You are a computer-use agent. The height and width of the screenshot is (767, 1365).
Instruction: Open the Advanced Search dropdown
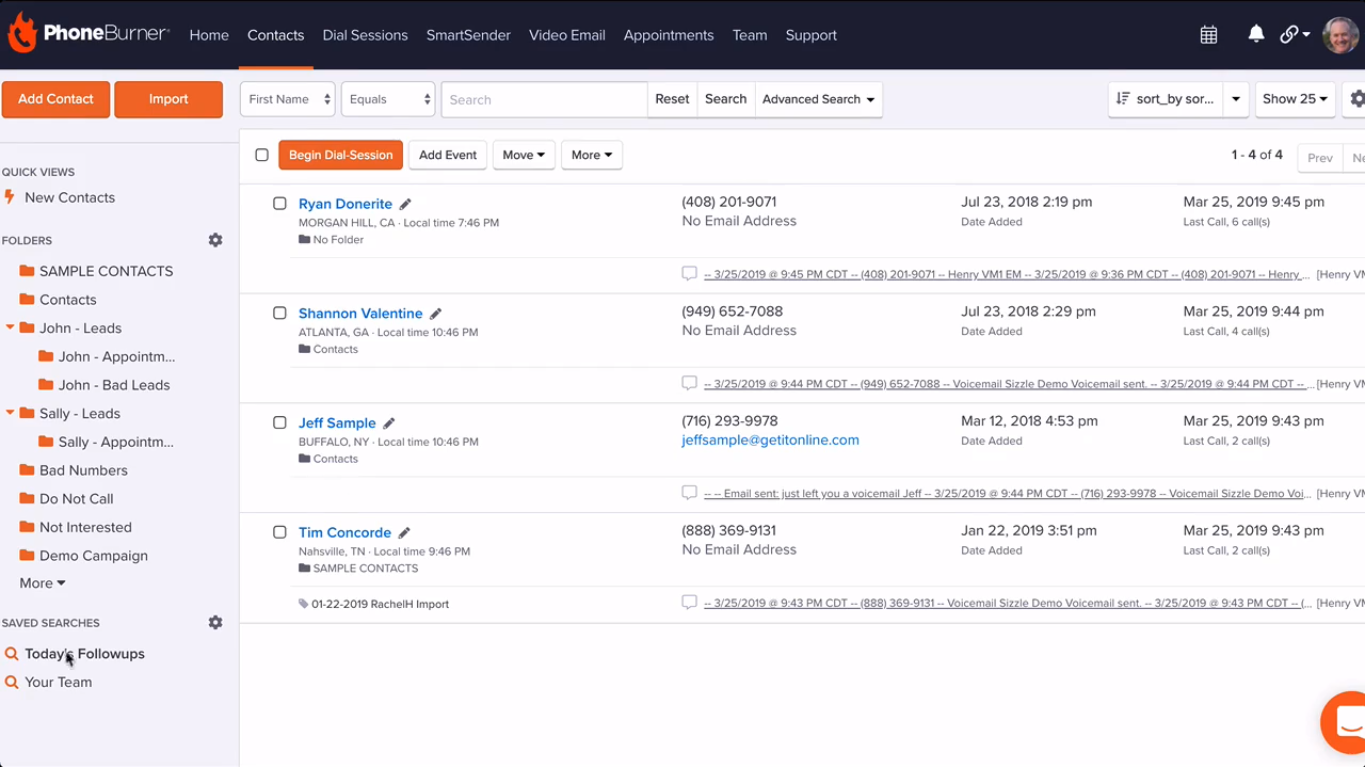click(818, 99)
